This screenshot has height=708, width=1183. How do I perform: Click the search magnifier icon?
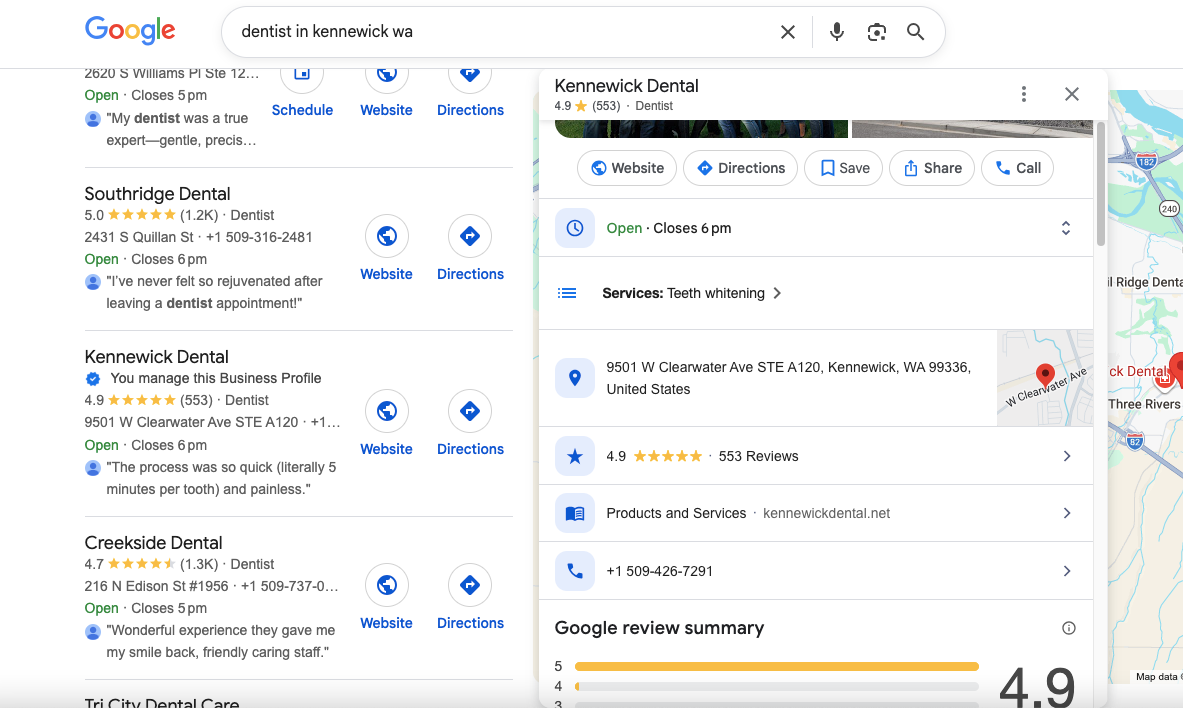(x=915, y=32)
